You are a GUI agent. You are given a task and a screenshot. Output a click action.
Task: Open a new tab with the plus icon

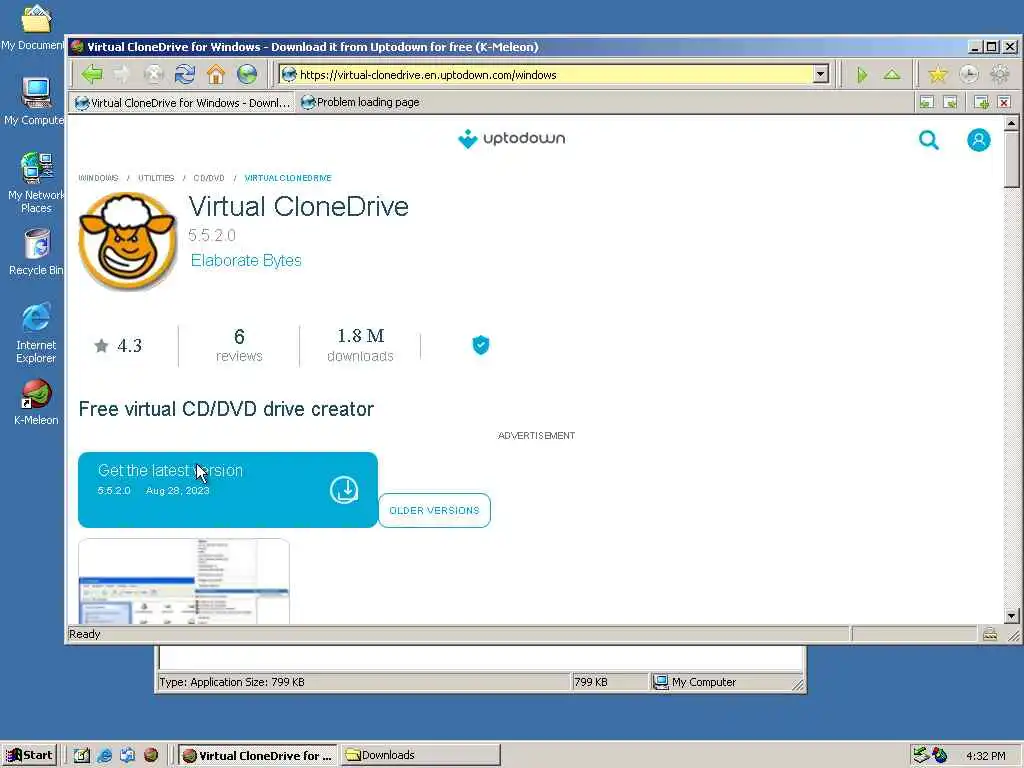click(x=981, y=103)
